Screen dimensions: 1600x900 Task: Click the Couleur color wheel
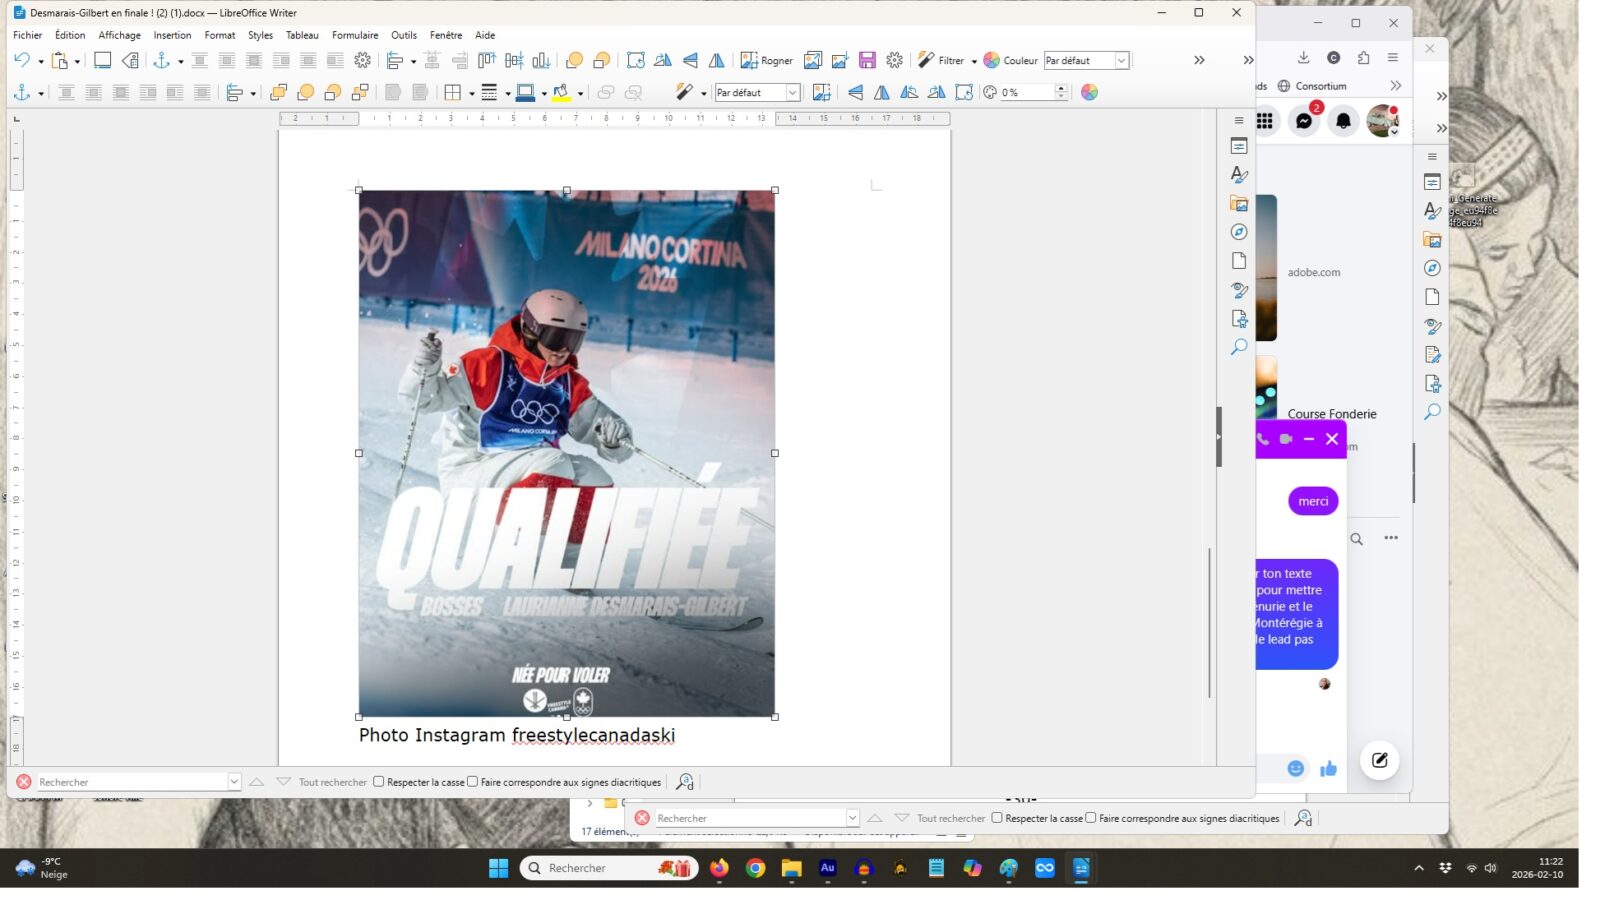tap(991, 60)
